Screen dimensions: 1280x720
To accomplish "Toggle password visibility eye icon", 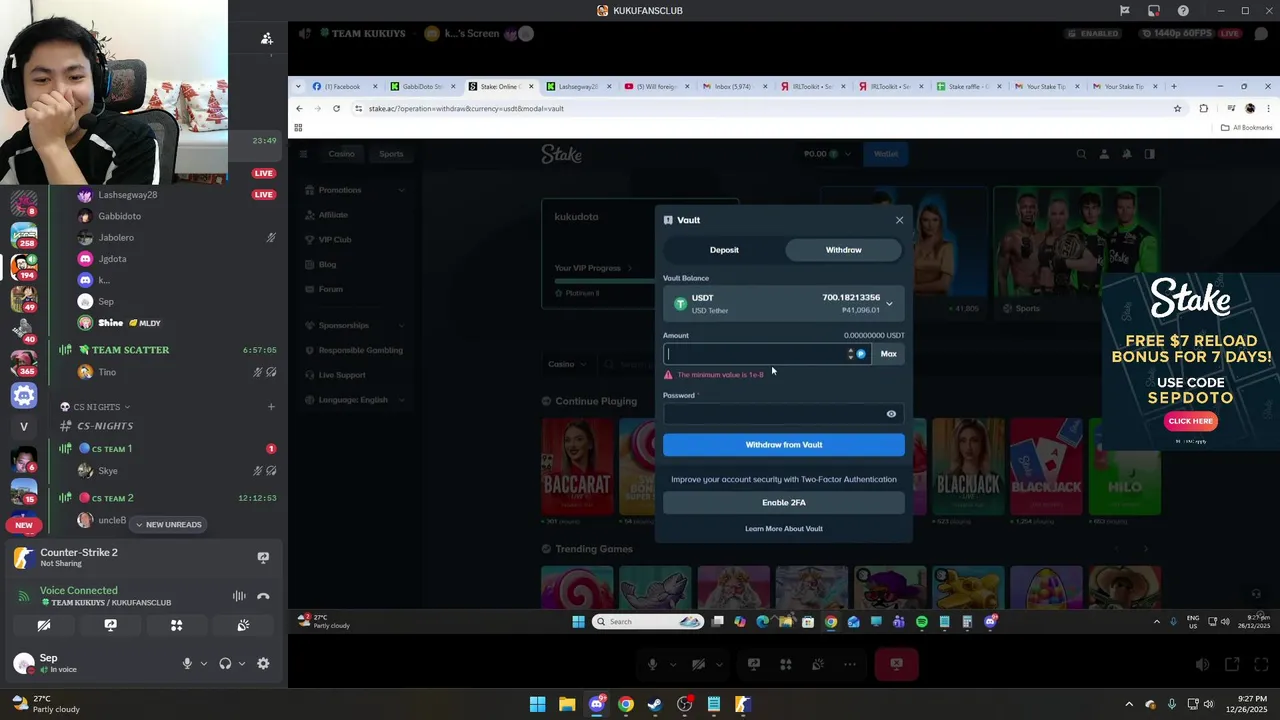I will coord(891,414).
